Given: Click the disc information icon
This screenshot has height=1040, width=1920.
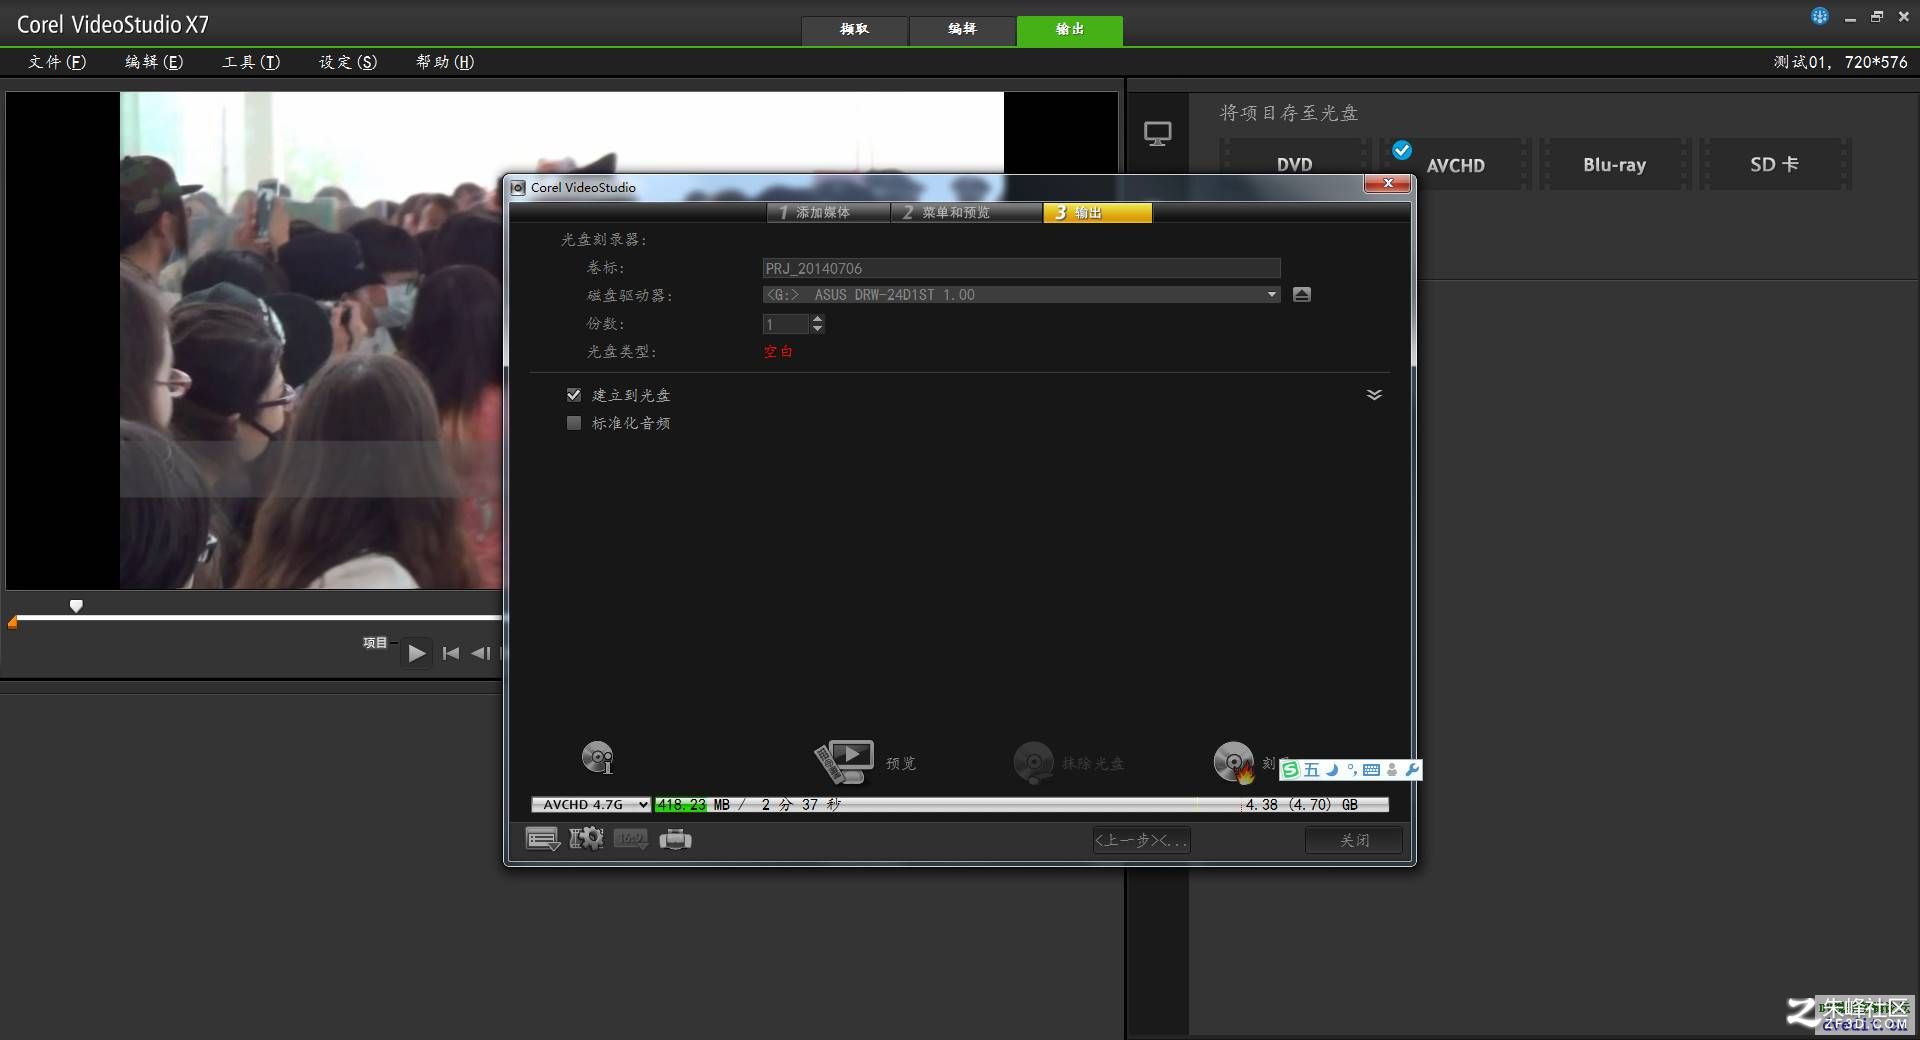Looking at the screenshot, I should 597,758.
